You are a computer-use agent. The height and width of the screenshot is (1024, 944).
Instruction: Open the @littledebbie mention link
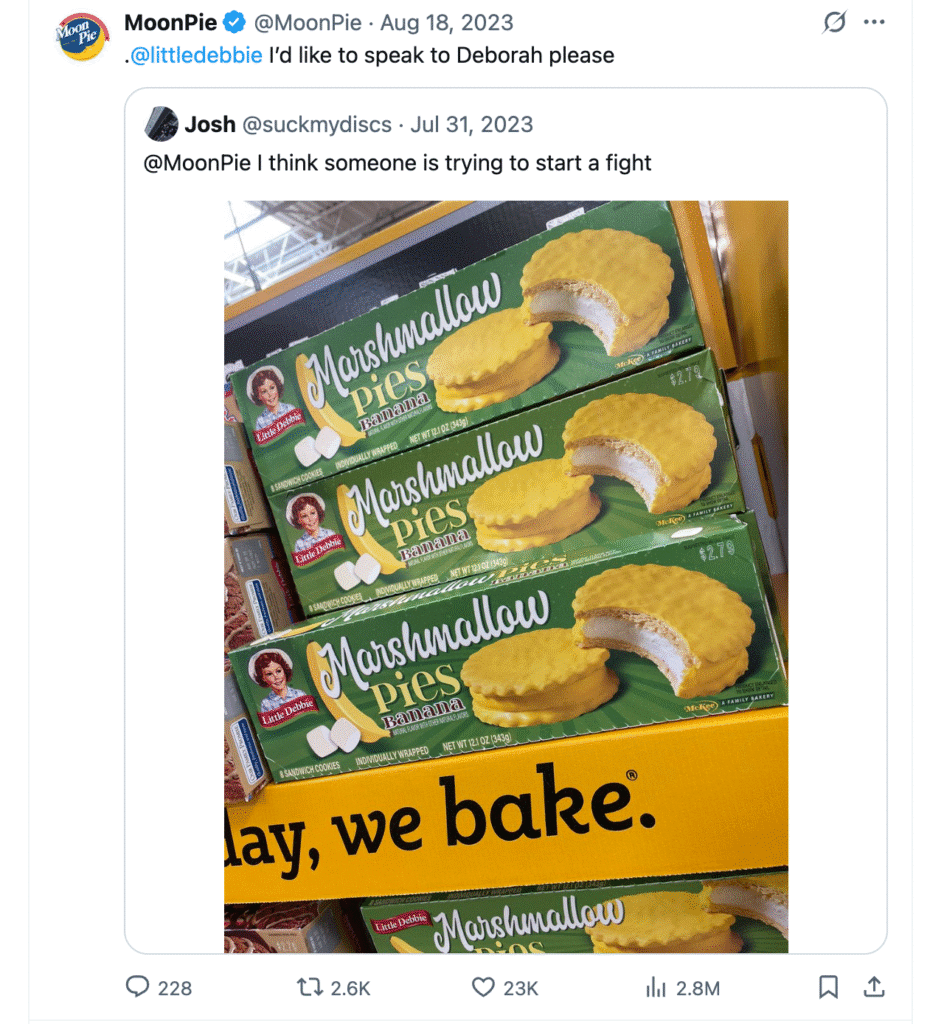click(x=194, y=56)
